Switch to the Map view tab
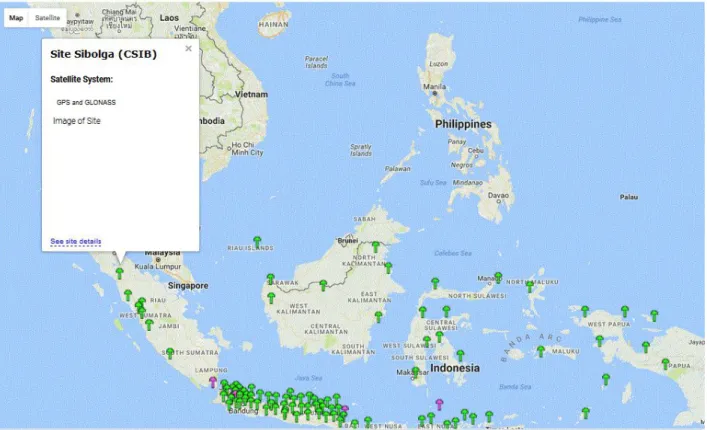 (16, 18)
